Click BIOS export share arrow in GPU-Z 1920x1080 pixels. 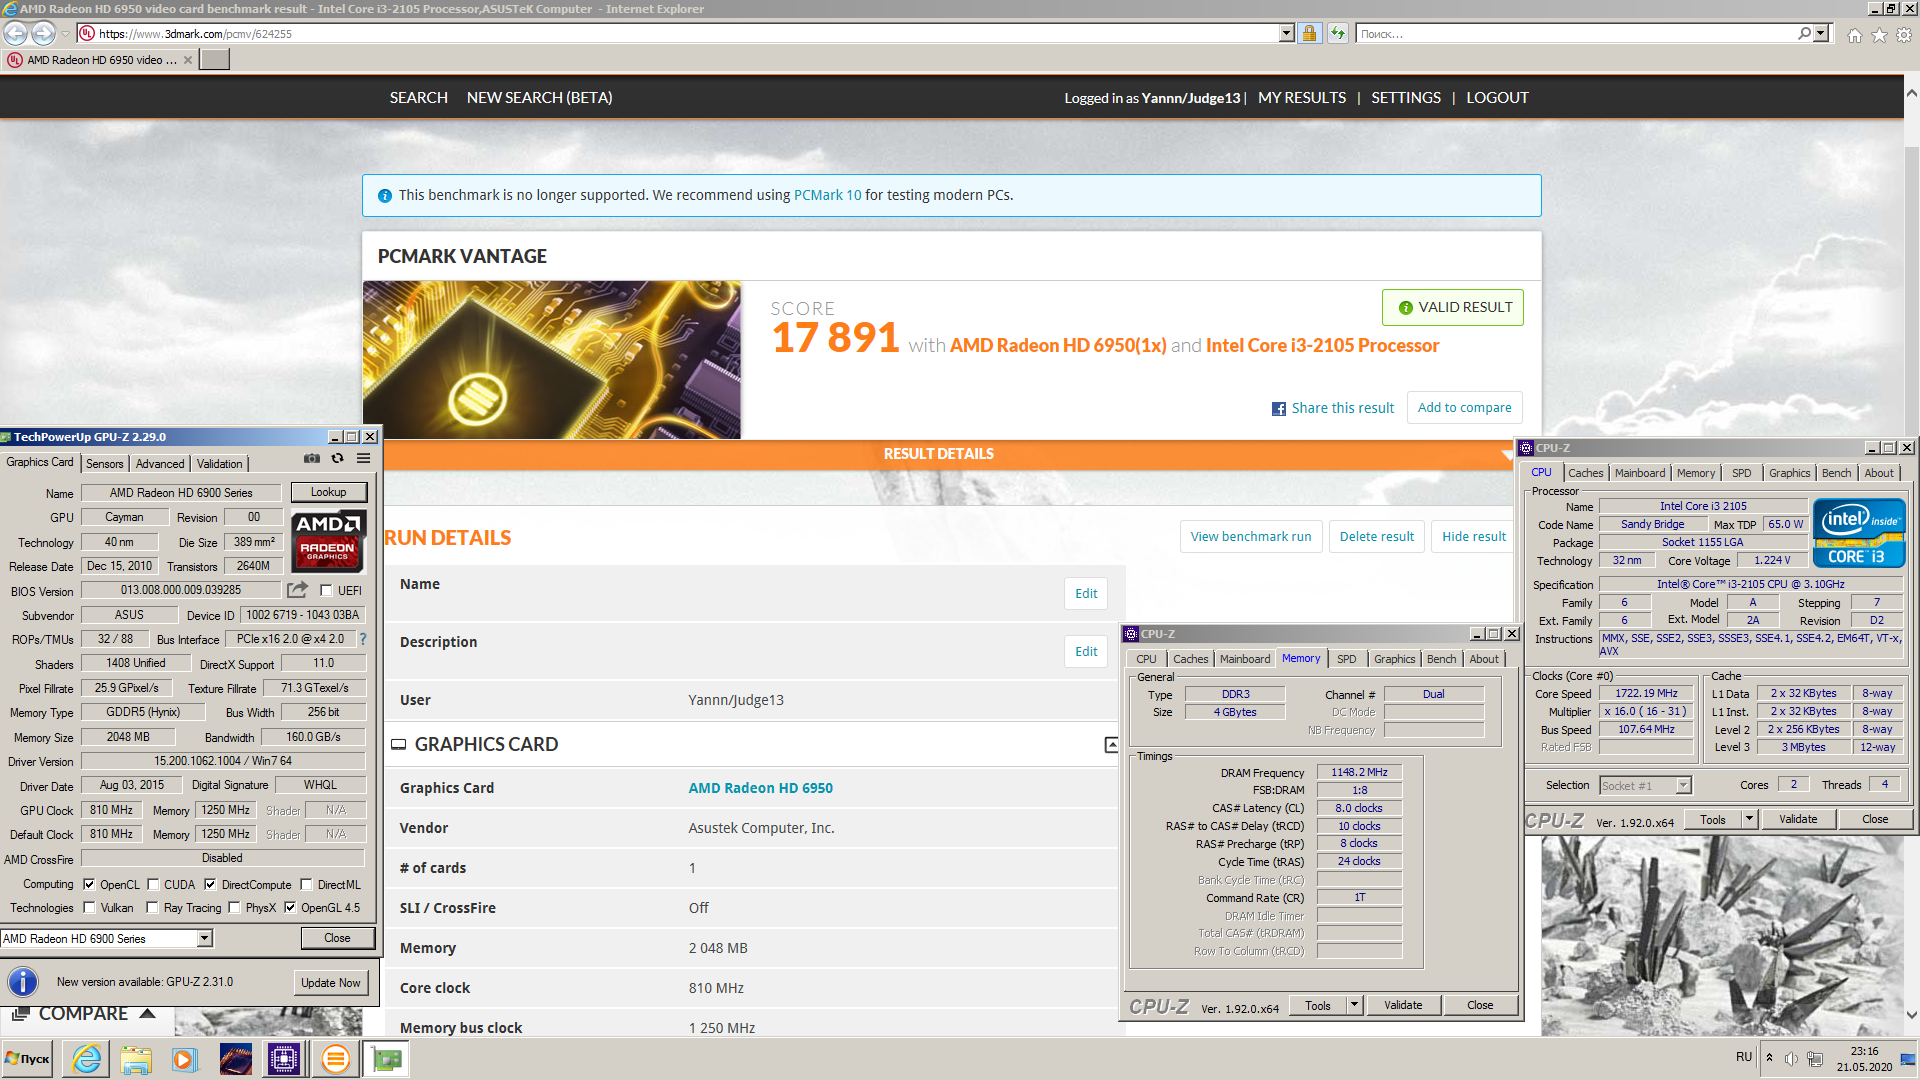(297, 590)
